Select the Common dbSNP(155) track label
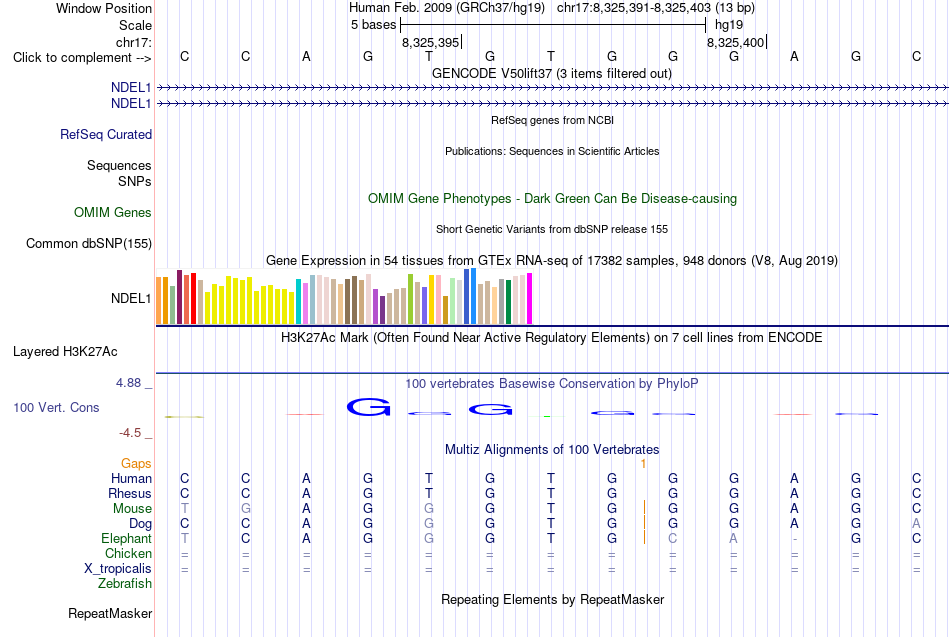The image size is (950, 637). tap(89, 244)
